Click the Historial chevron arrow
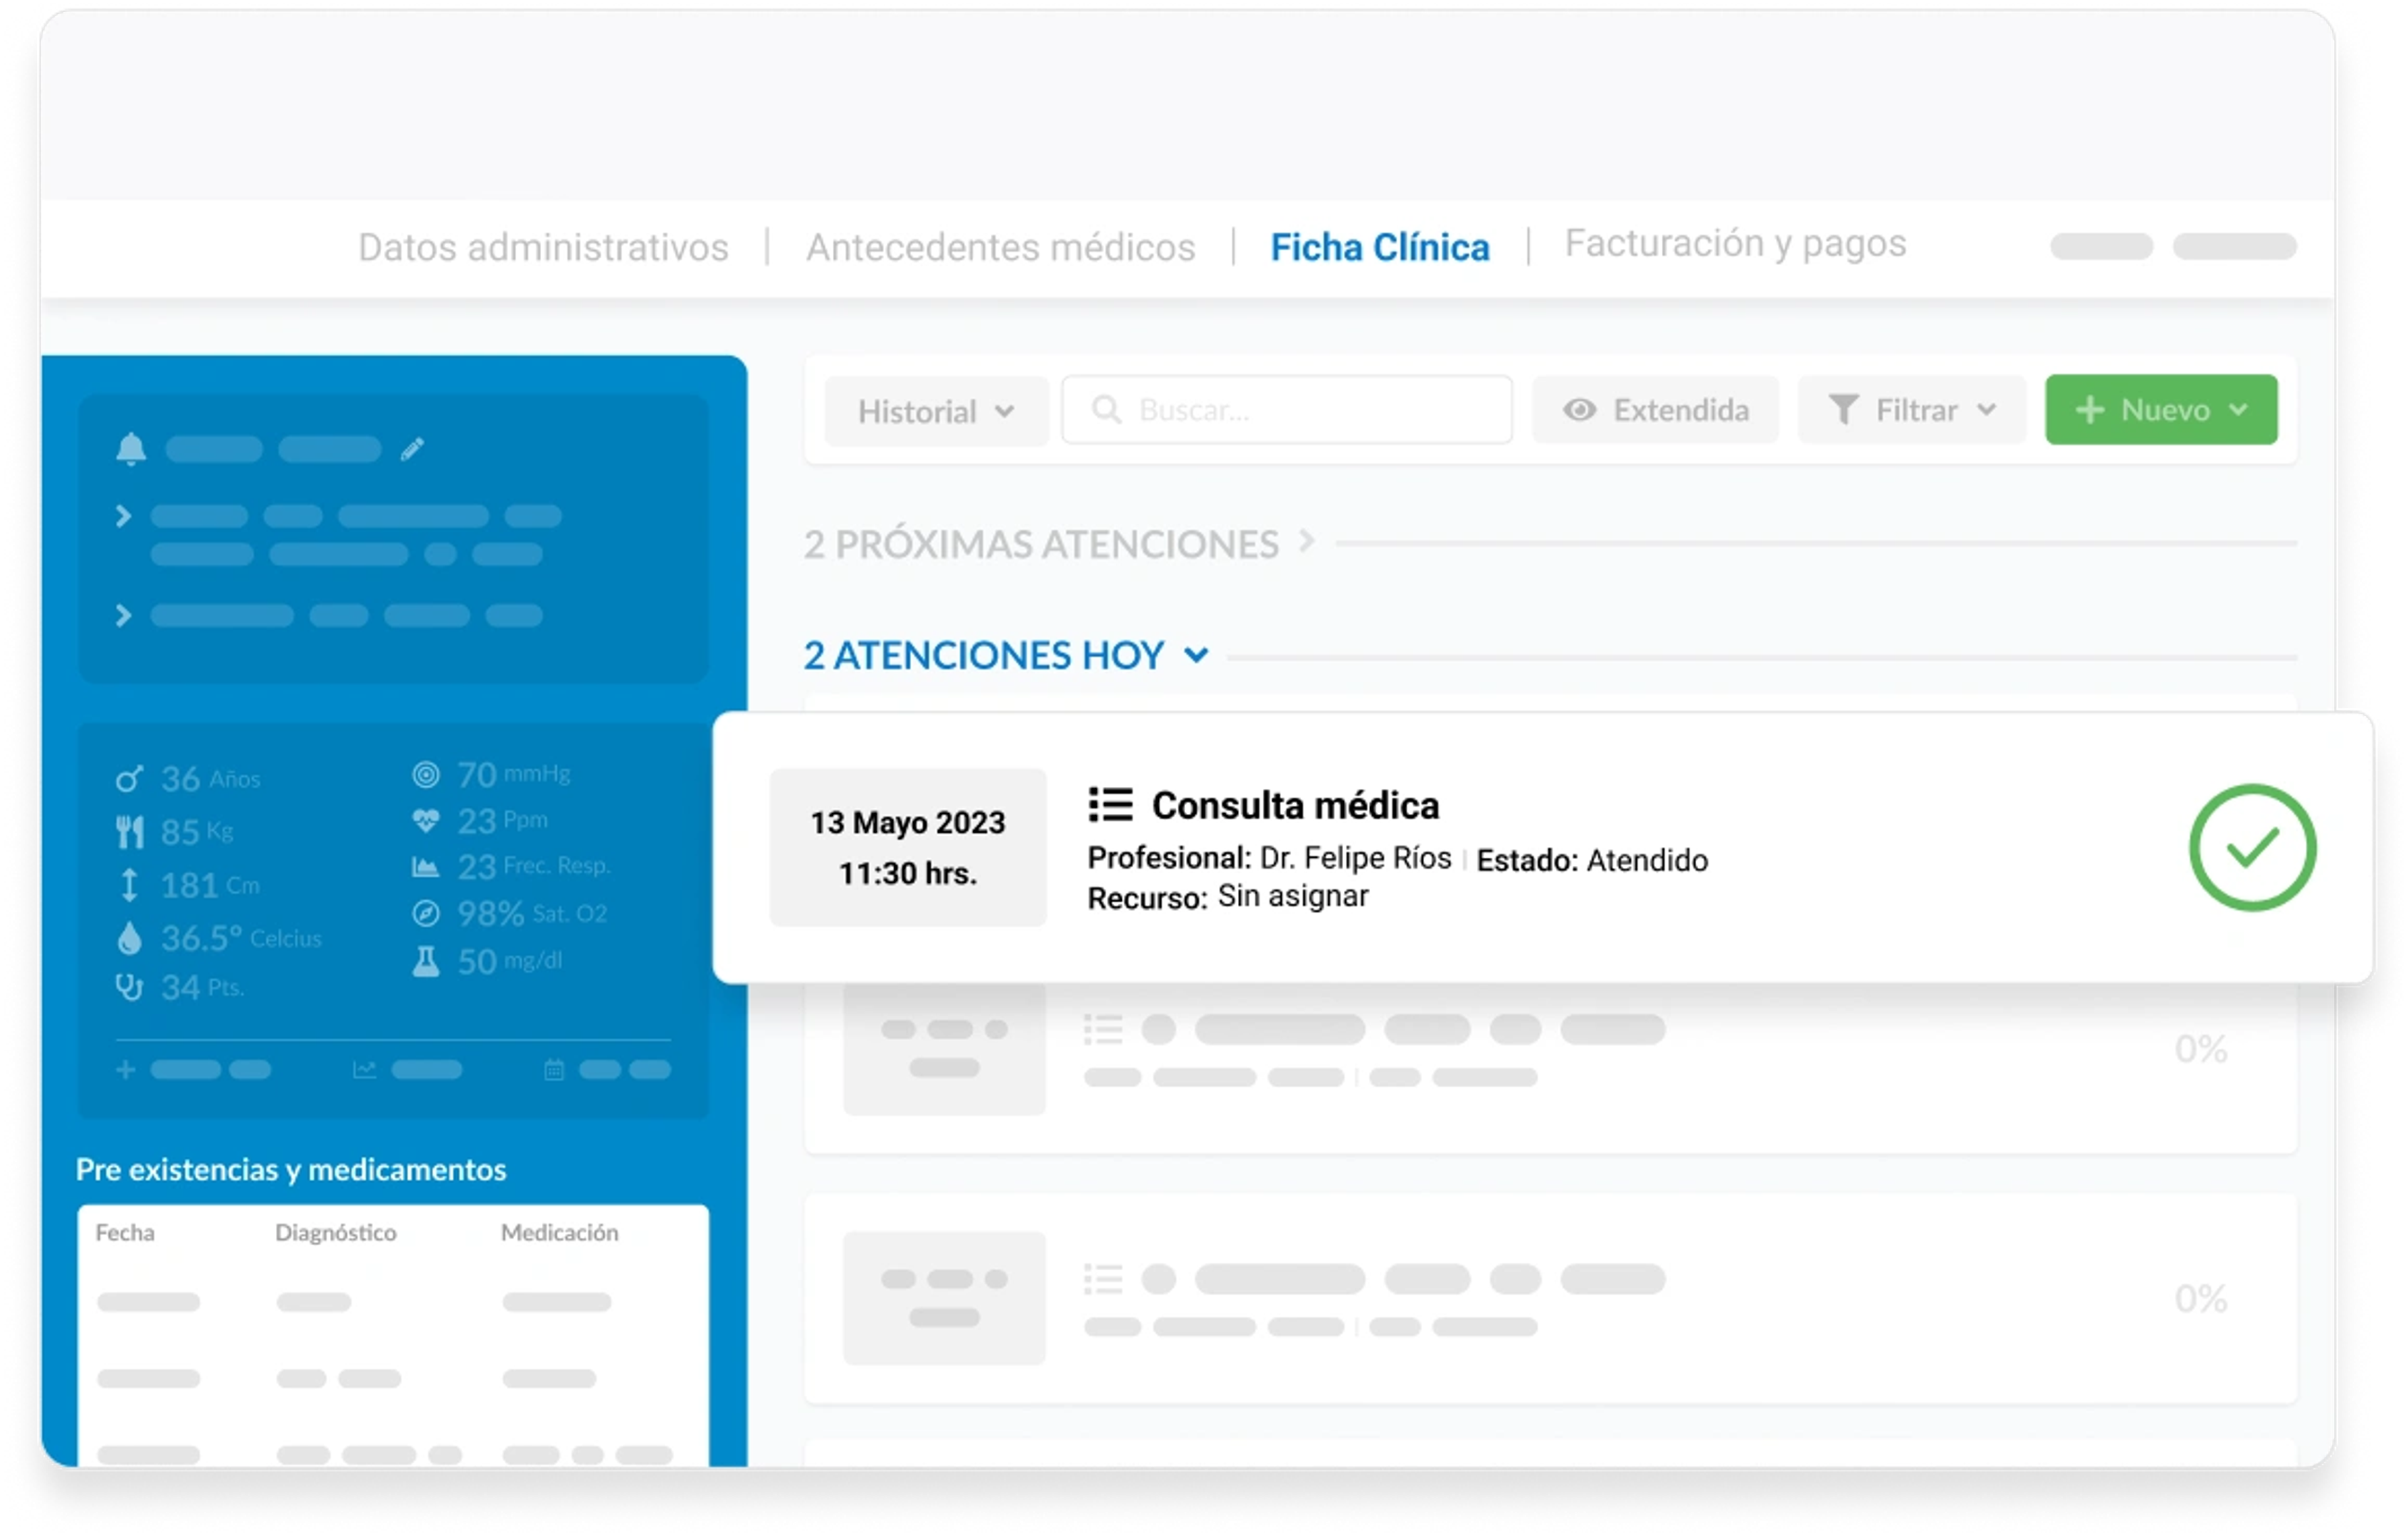2408x1533 pixels. 1004,411
